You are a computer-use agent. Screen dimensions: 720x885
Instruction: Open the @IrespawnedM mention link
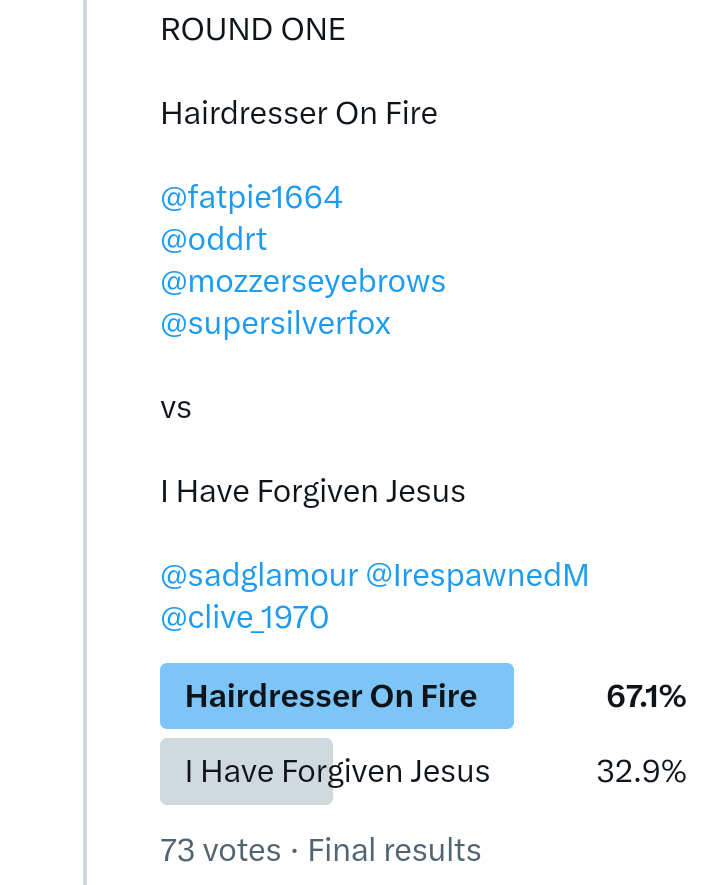pos(477,576)
